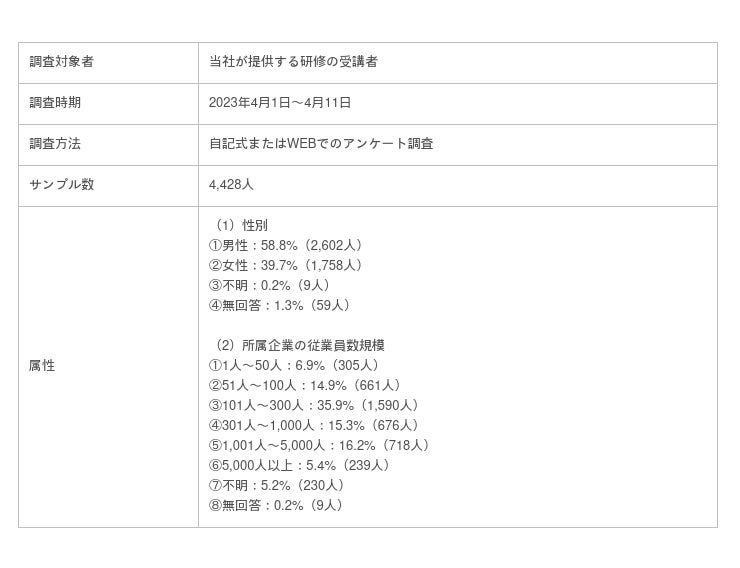Click the ②51人〜100人:14.9% line
The image size is (740, 568).
click(307, 386)
